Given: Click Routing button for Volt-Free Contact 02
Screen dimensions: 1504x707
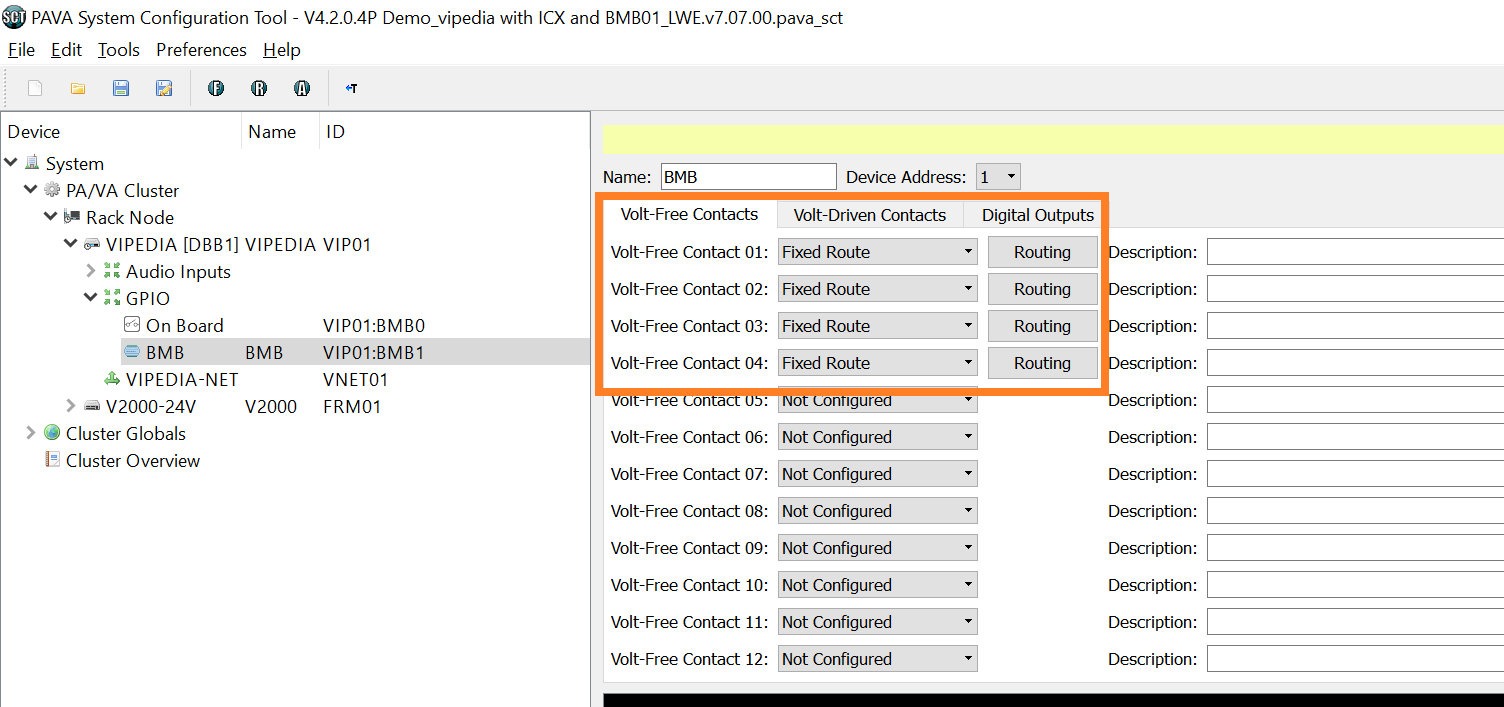Looking at the screenshot, I should click(x=1042, y=289).
